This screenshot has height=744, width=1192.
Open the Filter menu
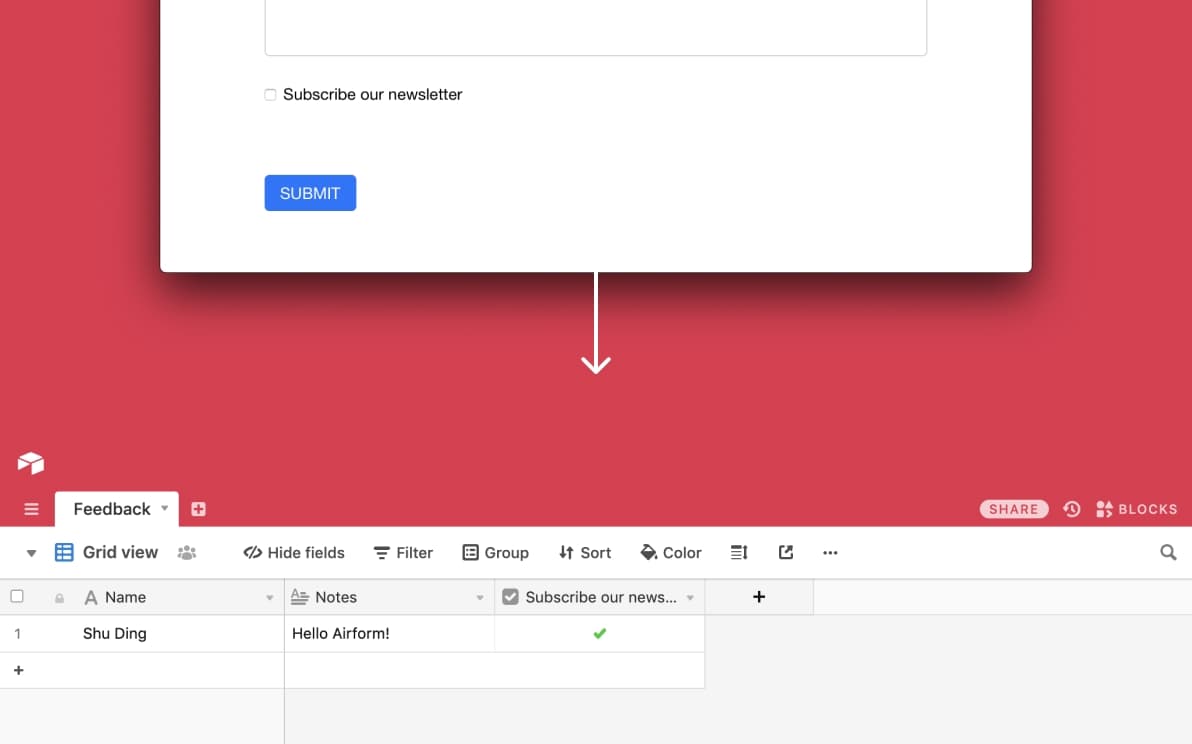[x=403, y=553]
